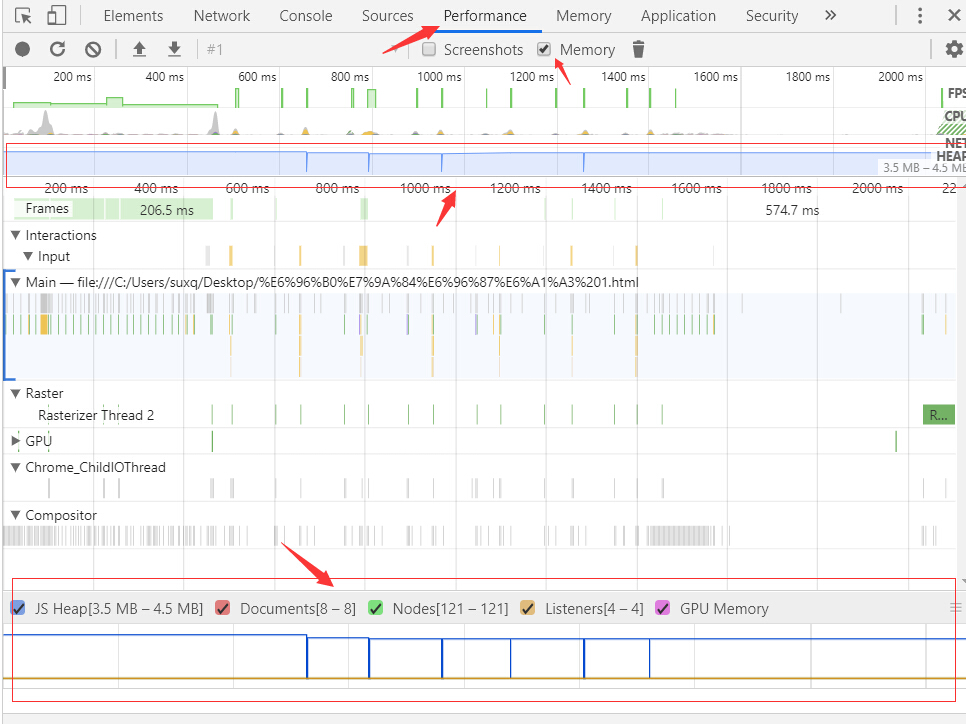Viewport: 966px width, 724px height.
Task: Toggle the device toolbar icon
Action: click(57, 16)
